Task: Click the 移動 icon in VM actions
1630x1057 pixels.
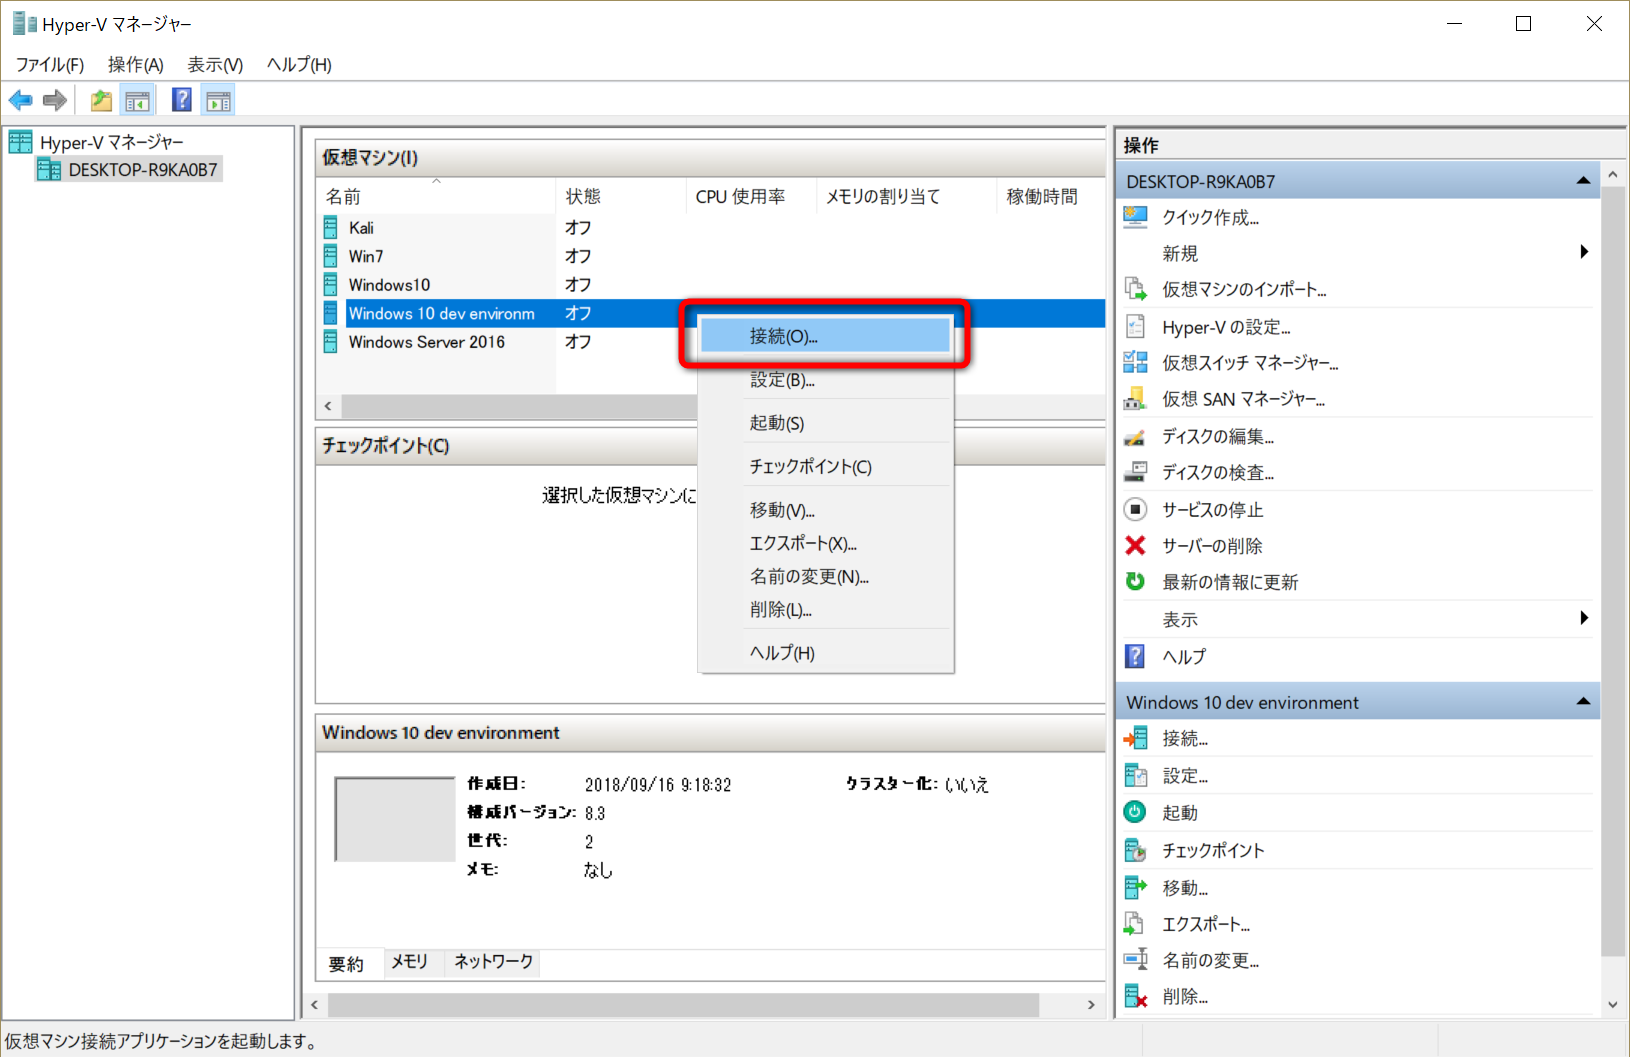Action: coord(1135,887)
